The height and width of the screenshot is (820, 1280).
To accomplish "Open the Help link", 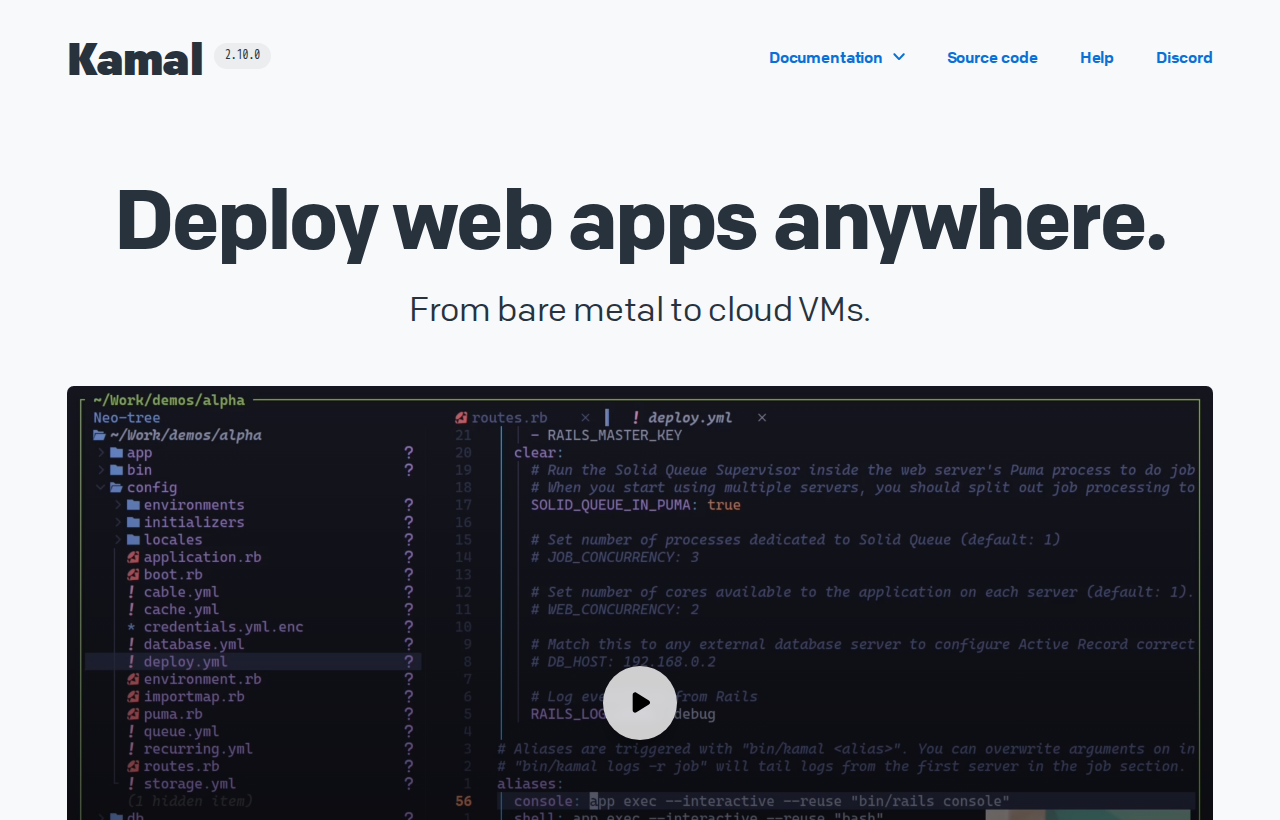I will (1097, 57).
